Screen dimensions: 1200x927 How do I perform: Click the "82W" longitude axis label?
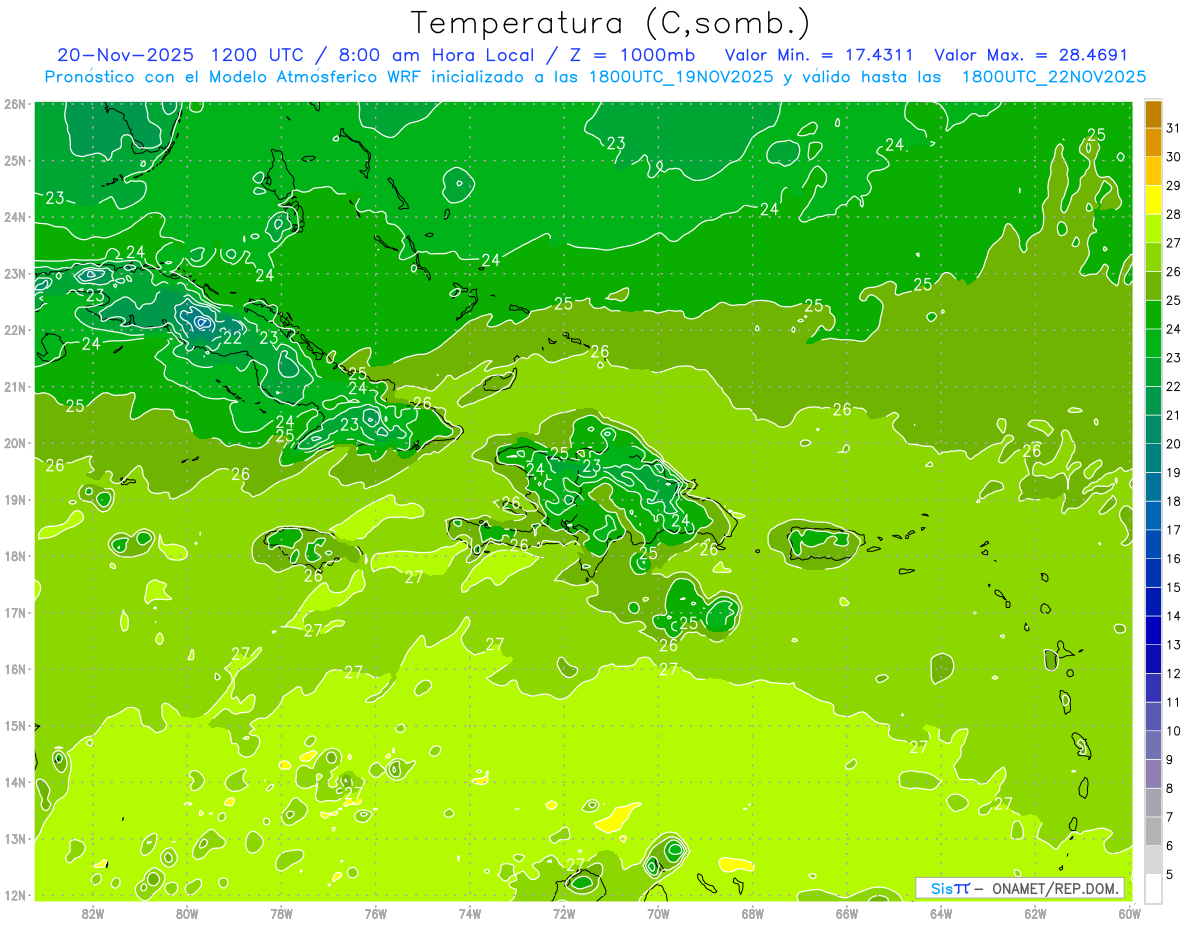[x=93, y=913]
